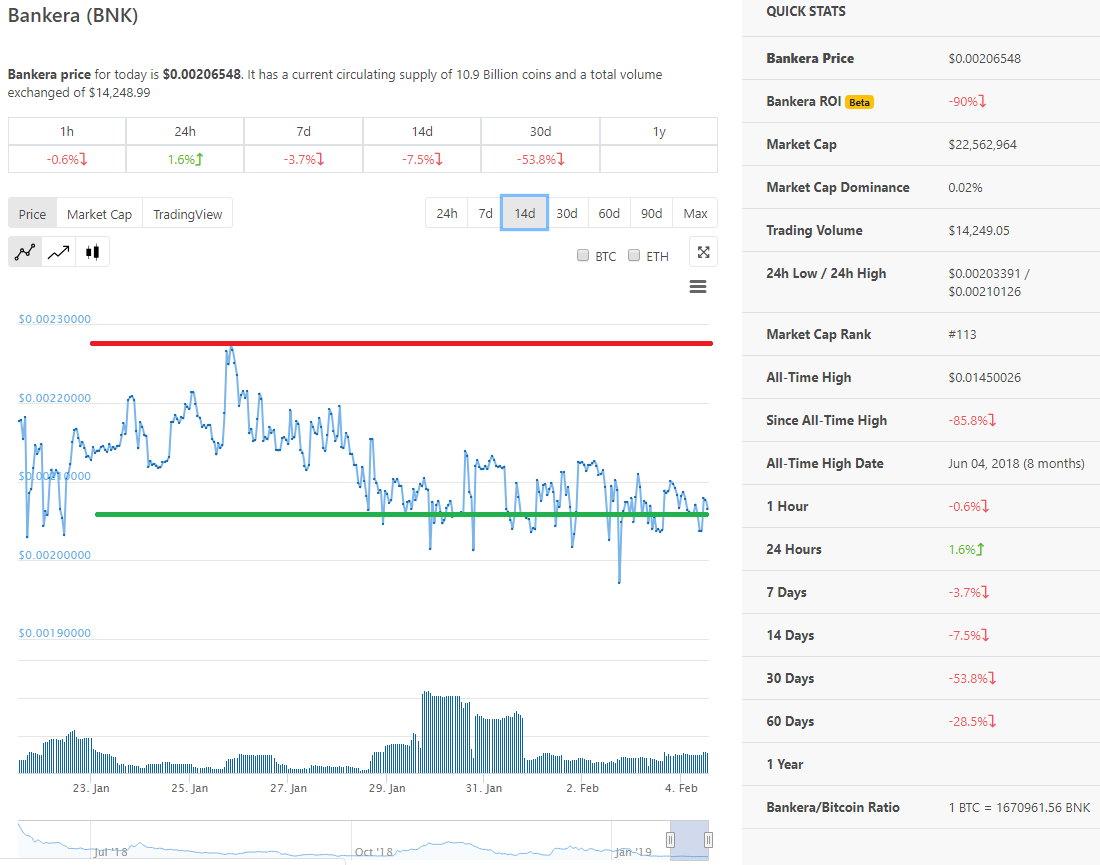1100x865 pixels.
Task: Switch to the Market Cap tab
Action: (99, 214)
